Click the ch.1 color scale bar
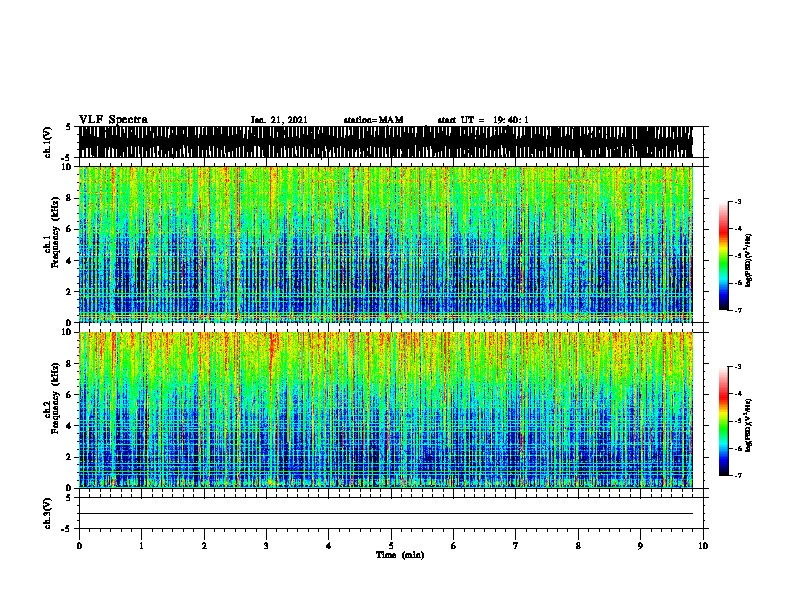Screen dimensions: 792x612 (x=724, y=256)
